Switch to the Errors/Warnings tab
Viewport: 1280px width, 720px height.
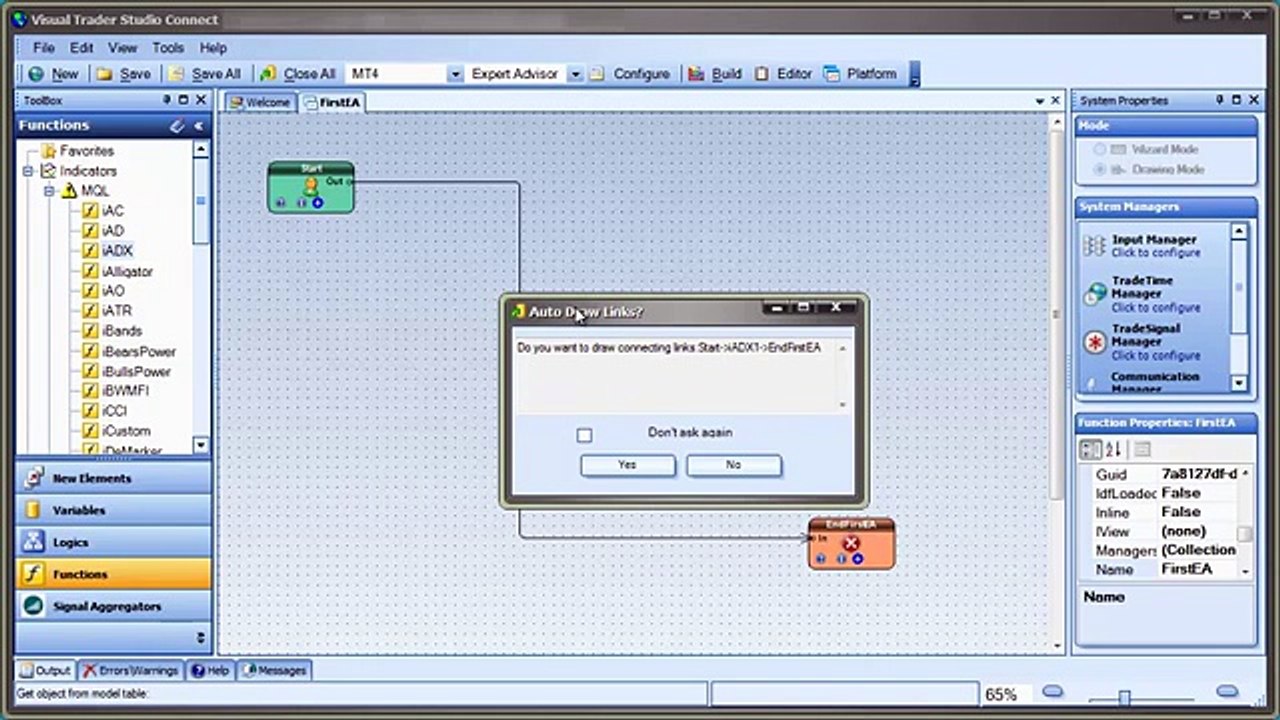[131, 670]
